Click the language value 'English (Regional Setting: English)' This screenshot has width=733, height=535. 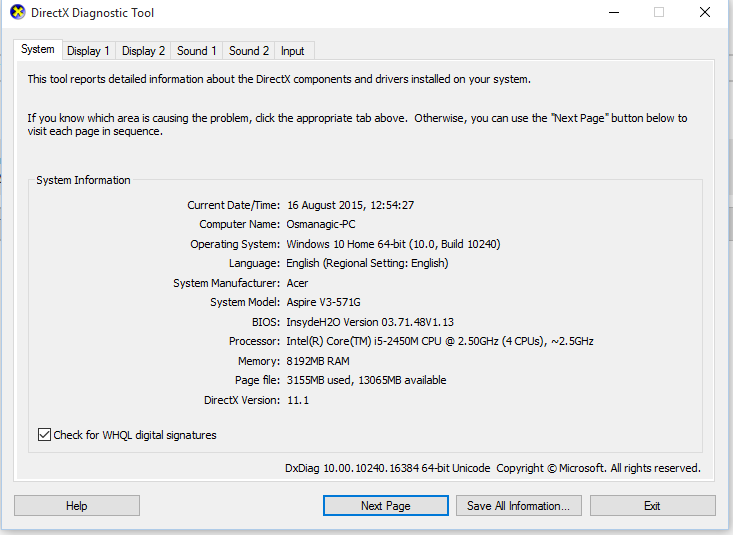367,263
